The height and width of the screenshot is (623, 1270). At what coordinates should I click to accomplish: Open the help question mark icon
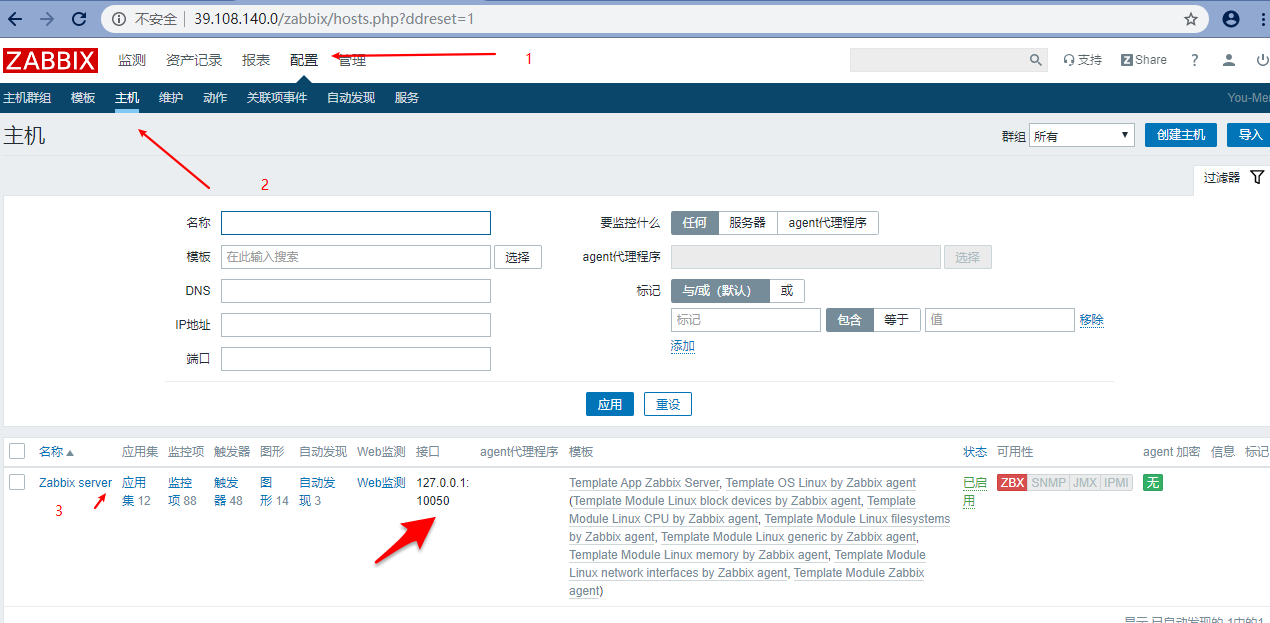pos(1194,60)
